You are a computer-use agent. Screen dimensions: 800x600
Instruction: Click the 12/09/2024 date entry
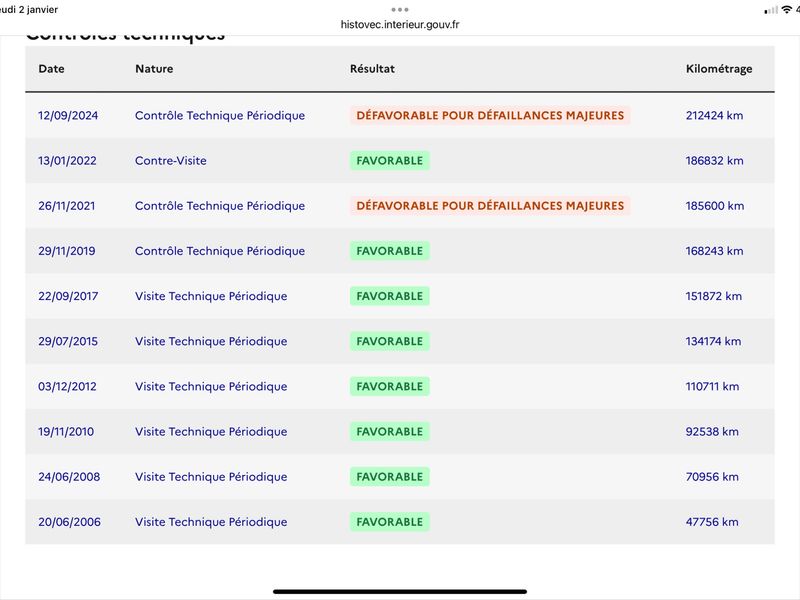click(68, 115)
